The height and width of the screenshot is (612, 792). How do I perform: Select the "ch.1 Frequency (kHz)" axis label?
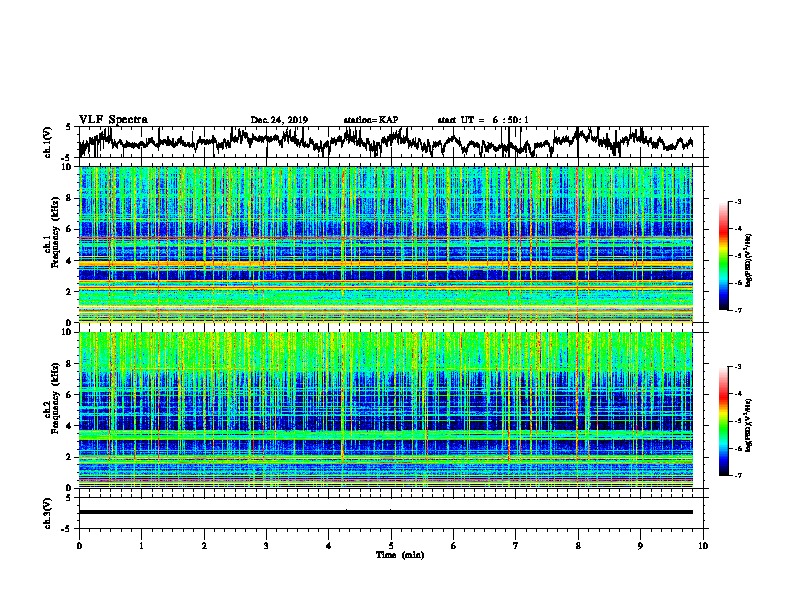(51, 233)
